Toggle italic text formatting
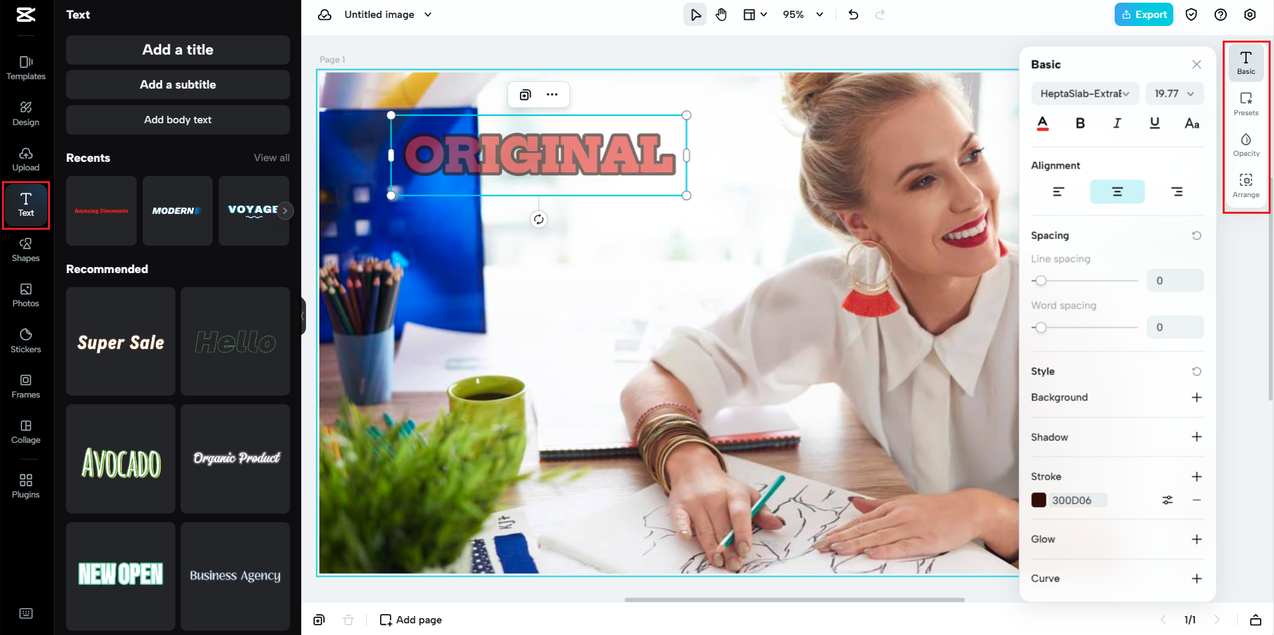 pyautogui.click(x=1117, y=123)
